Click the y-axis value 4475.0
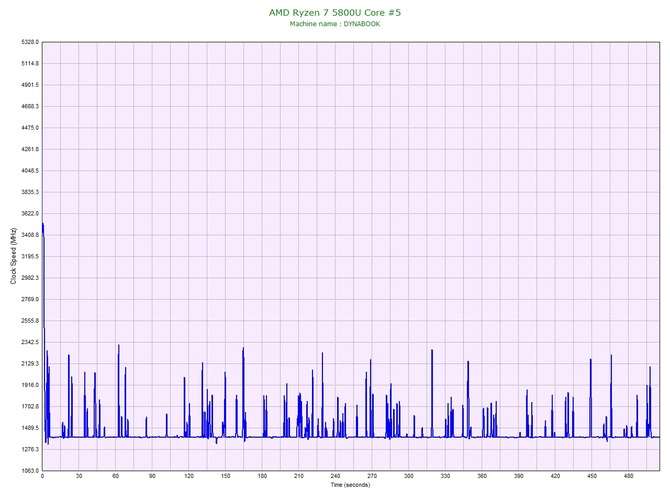Viewport: 670px width, 502px height. coord(30,128)
